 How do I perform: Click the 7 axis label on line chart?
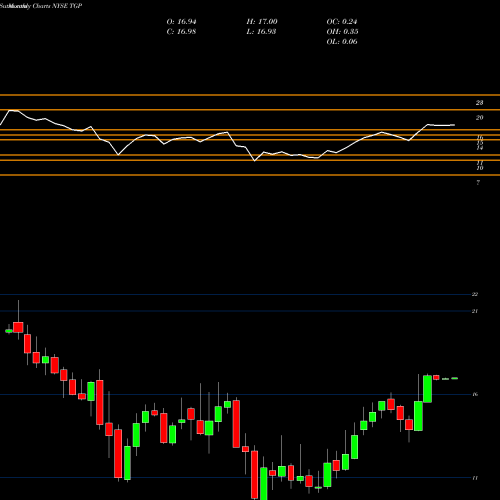[x=478, y=183]
